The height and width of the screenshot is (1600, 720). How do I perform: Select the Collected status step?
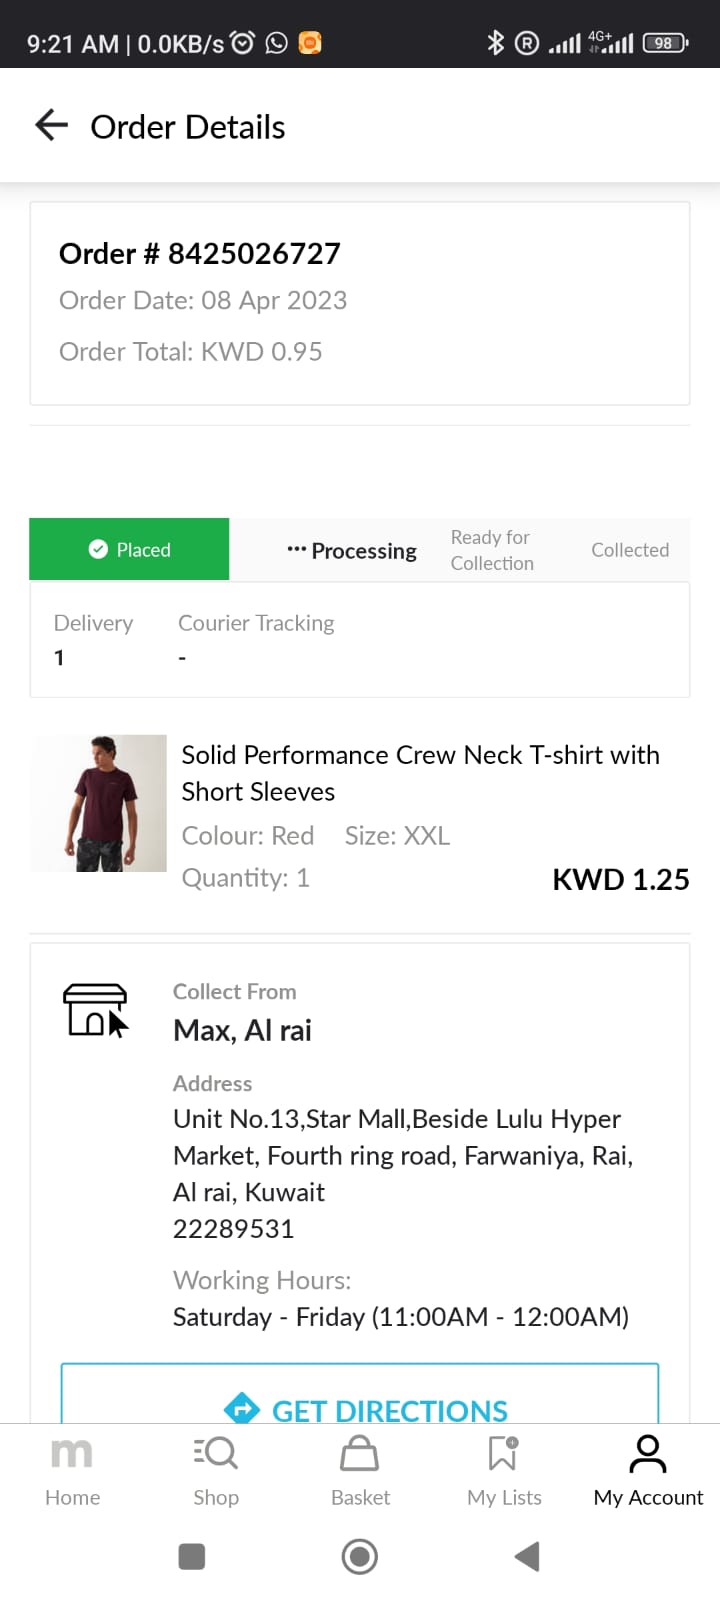tap(630, 550)
